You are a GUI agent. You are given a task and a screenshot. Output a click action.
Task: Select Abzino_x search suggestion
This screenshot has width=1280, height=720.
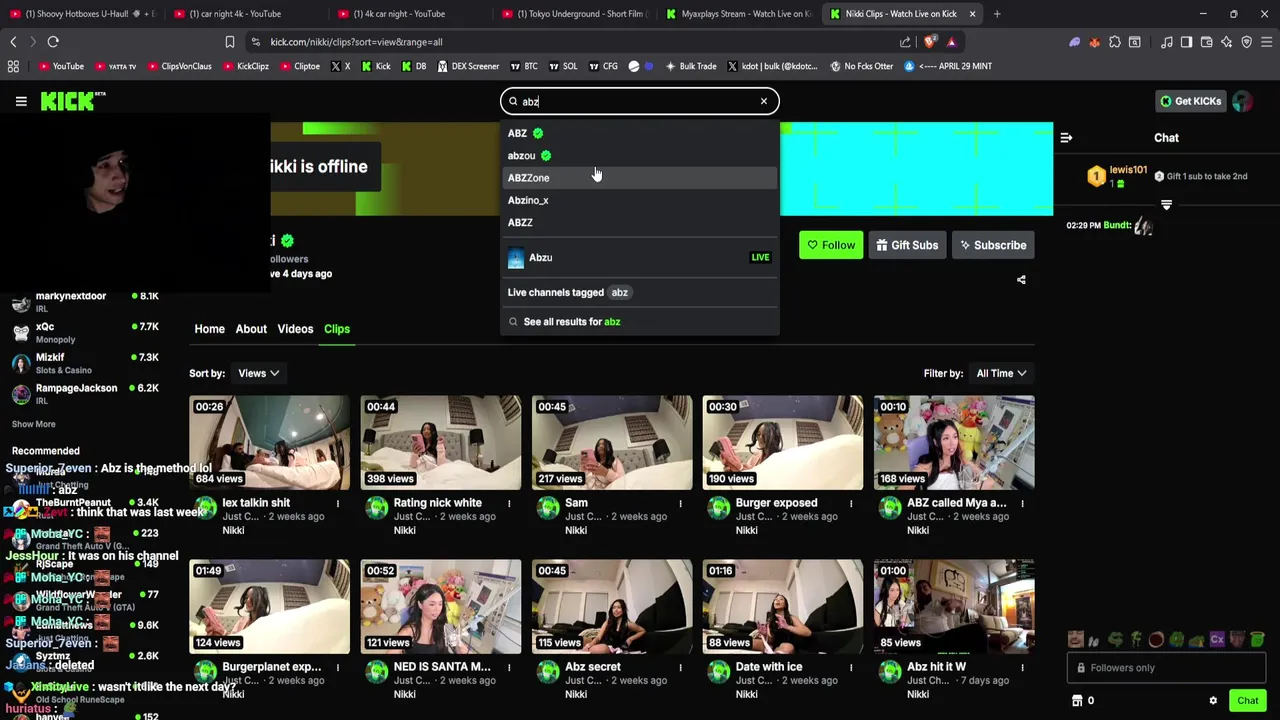639,200
